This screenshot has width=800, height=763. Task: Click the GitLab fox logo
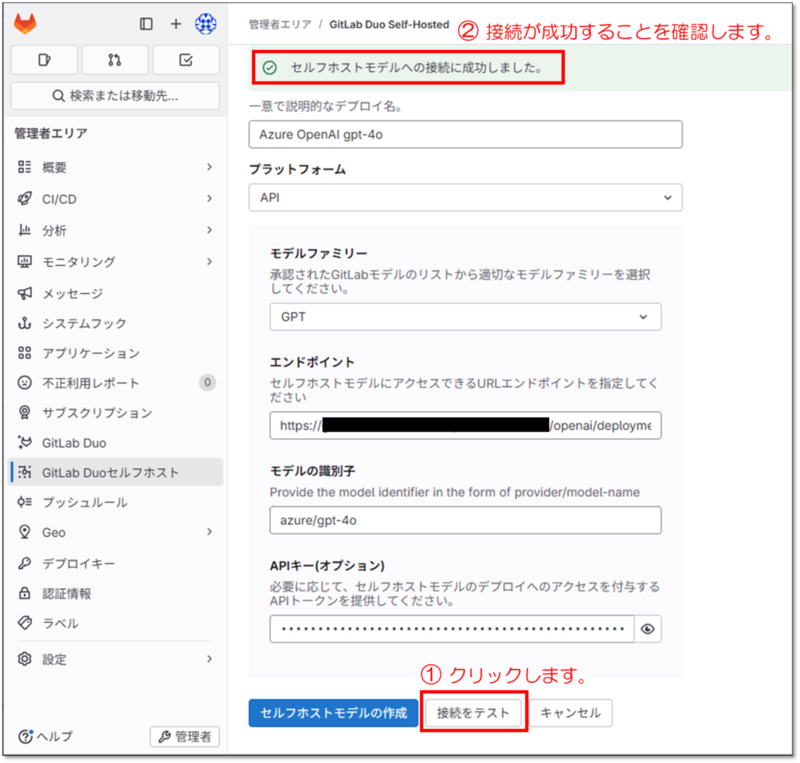pyautogui.click(x=24, y=23)
